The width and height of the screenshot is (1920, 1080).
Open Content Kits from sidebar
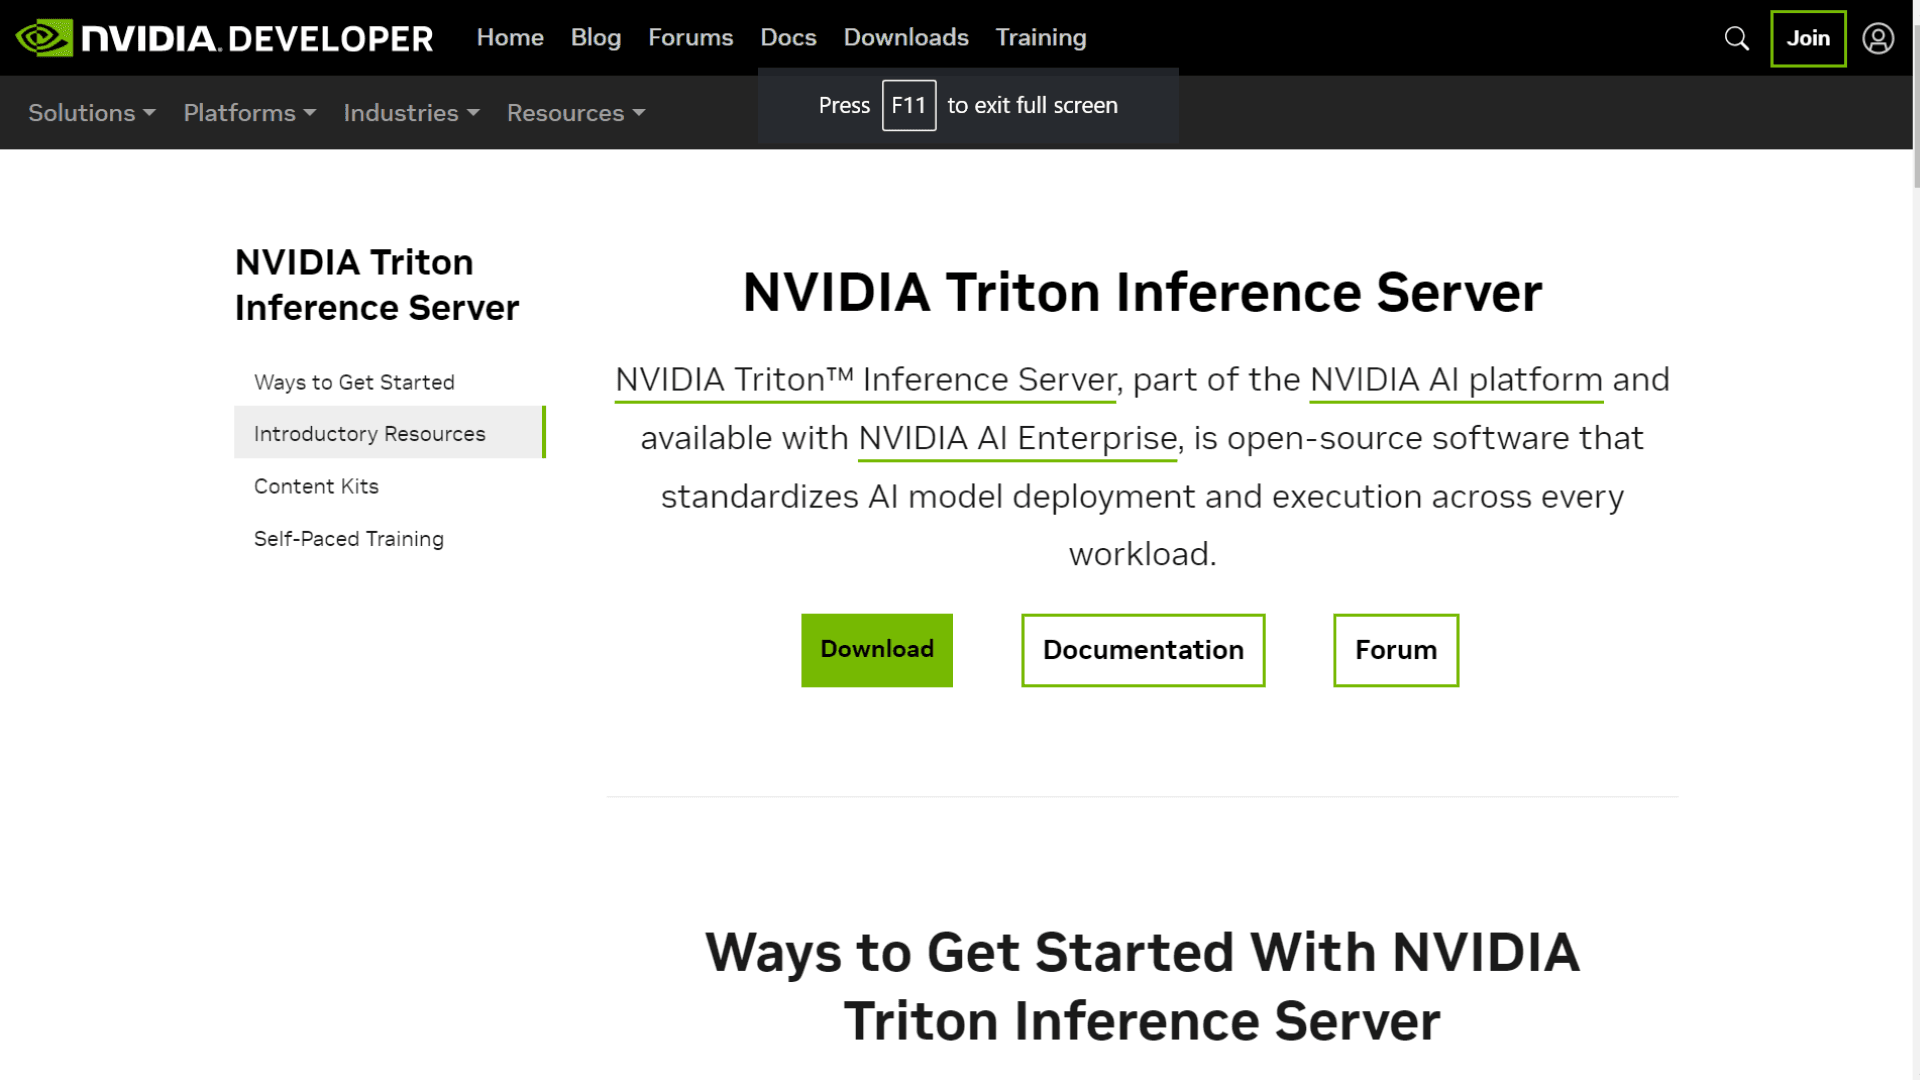coord(316,486)
